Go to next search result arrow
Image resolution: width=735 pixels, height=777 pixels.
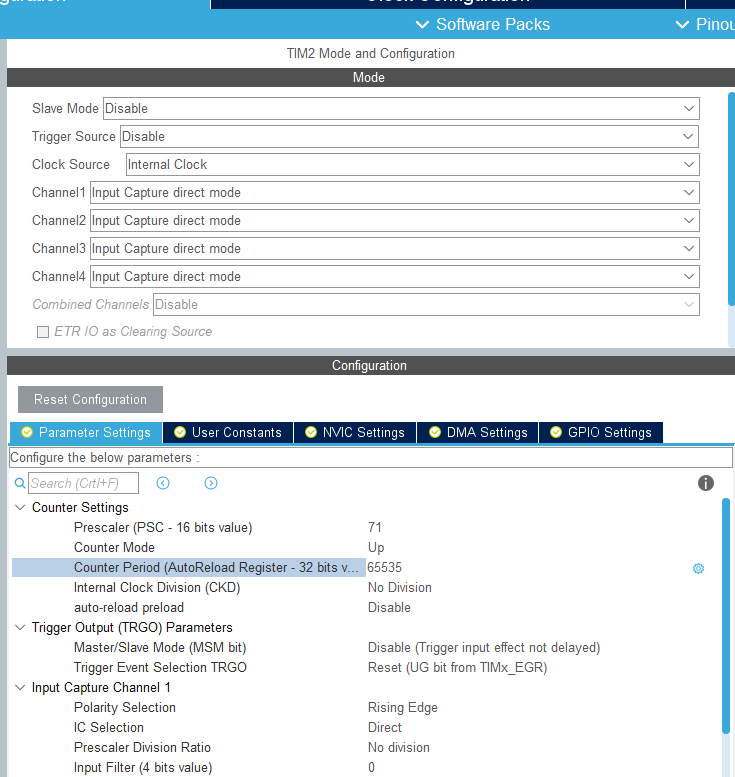[211, 483]
